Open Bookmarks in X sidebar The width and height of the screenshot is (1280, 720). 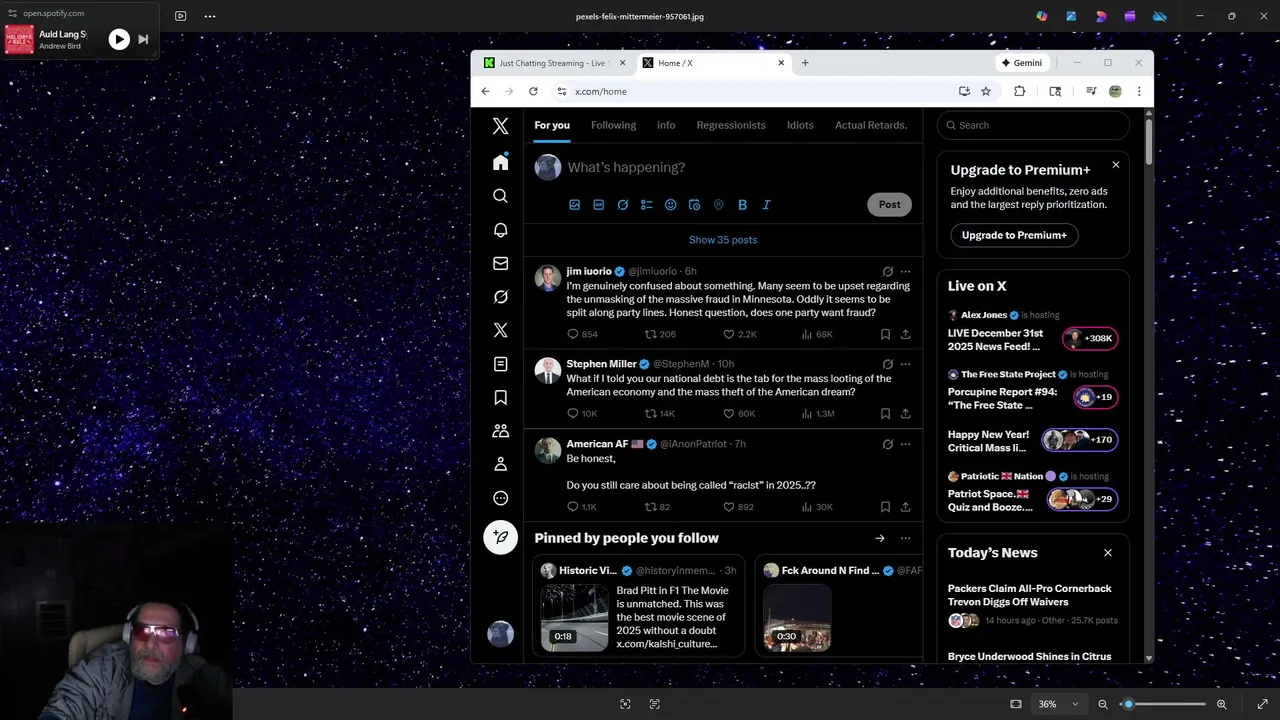tap(501, 398)
